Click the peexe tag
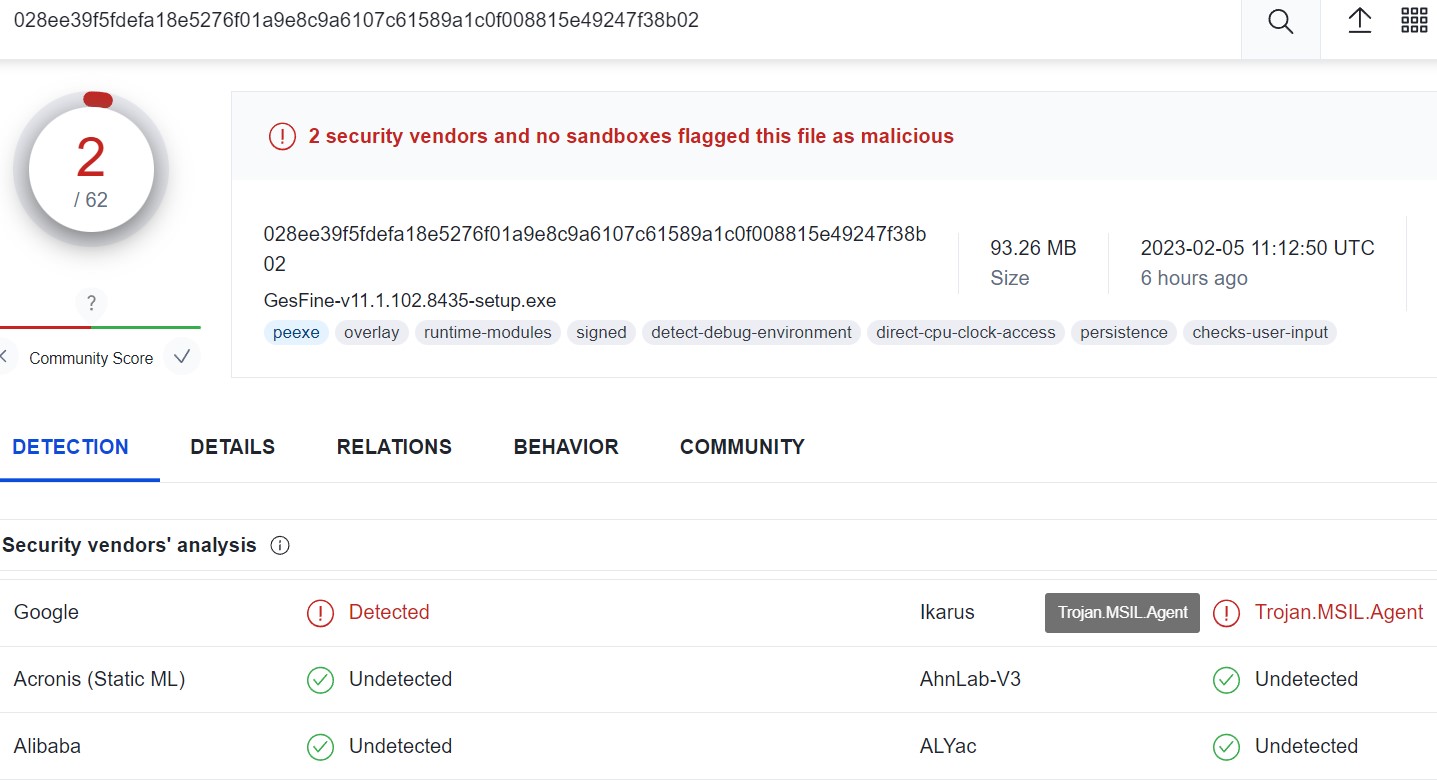Screen dimensions: 1437x780 pos(296,333)
